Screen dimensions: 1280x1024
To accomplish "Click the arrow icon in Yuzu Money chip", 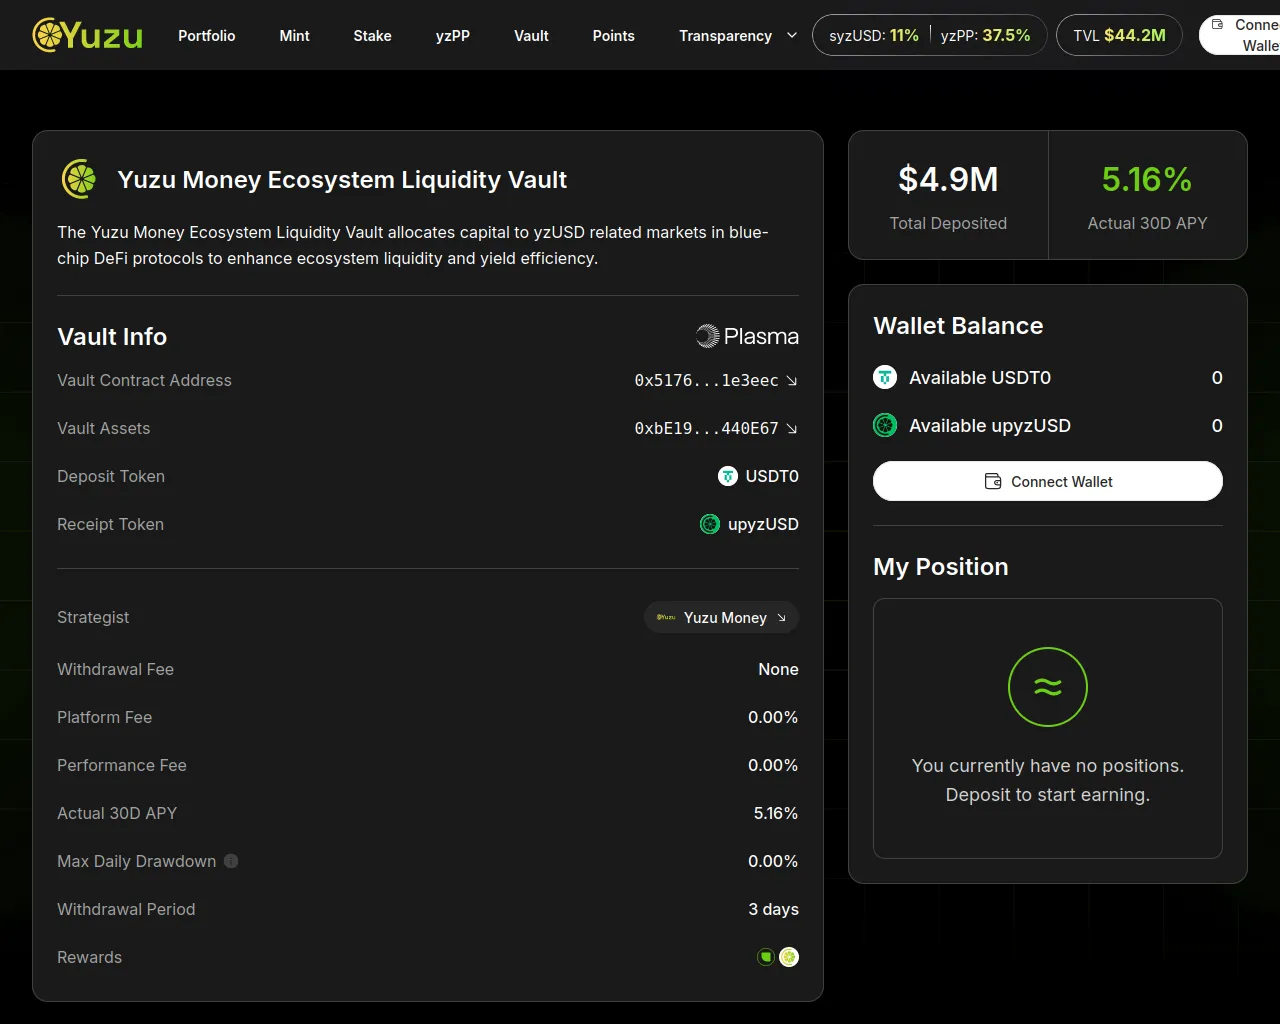I will [781, 618].
